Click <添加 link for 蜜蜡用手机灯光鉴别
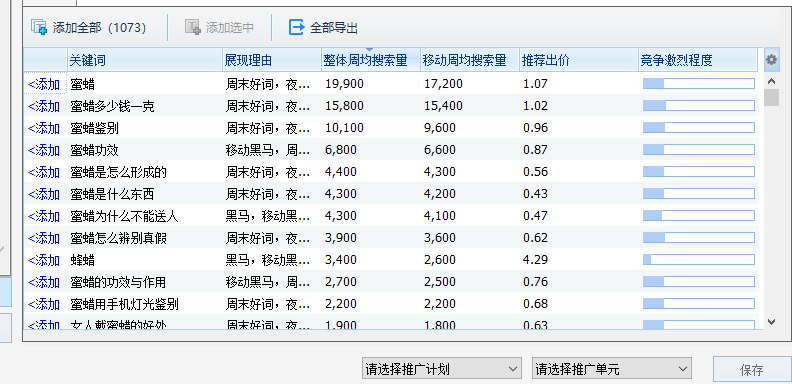Image resolution: width=792 pixels, height=384 pixels. 44,304
